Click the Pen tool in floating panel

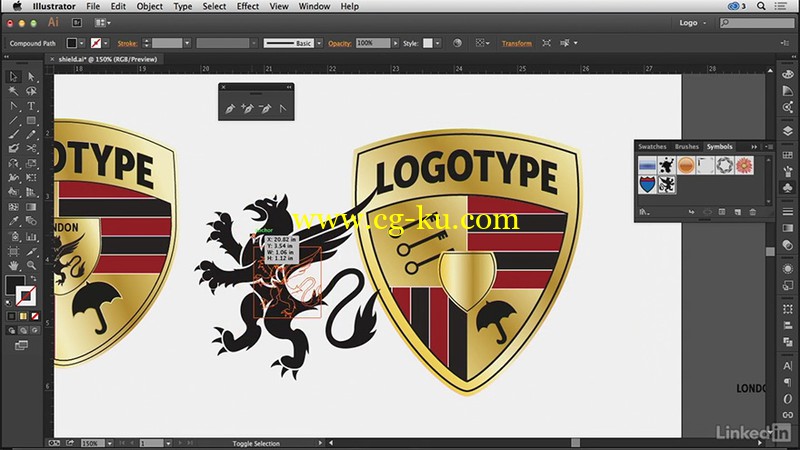[x=230, y=108]
